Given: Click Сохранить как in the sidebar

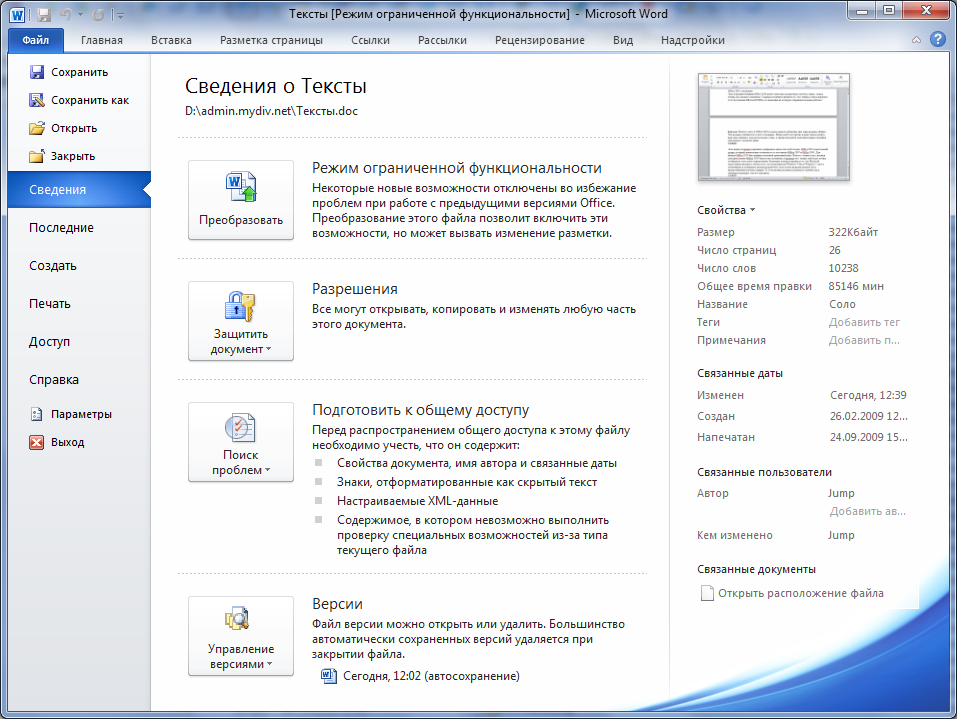Looking at the screenshot, I should coord(90,100).
